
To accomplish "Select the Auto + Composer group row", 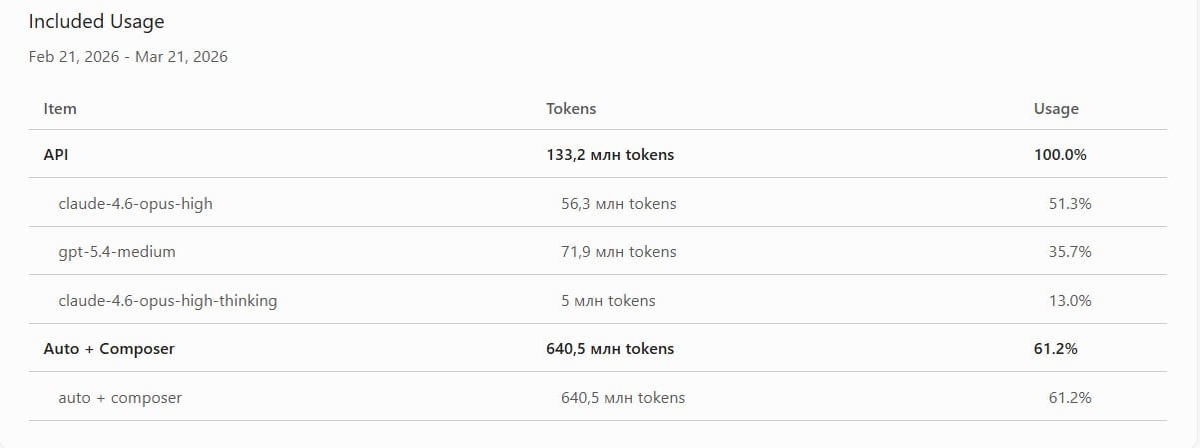I will point(109,349).
